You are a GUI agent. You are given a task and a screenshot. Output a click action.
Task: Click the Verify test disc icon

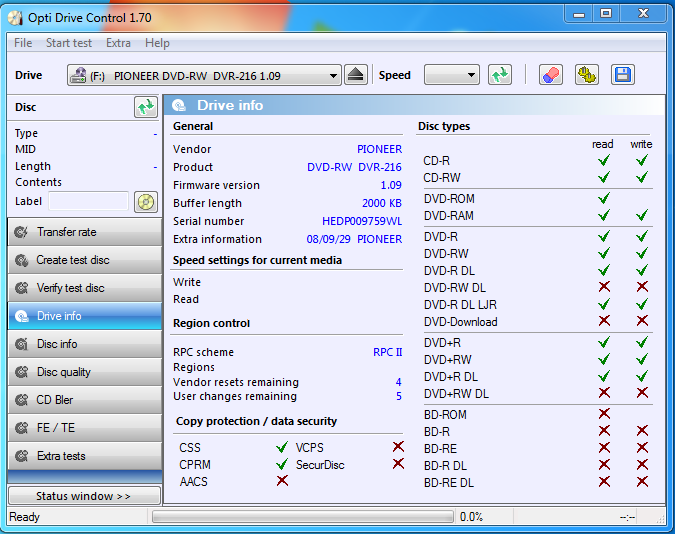(x=21, y=288)
